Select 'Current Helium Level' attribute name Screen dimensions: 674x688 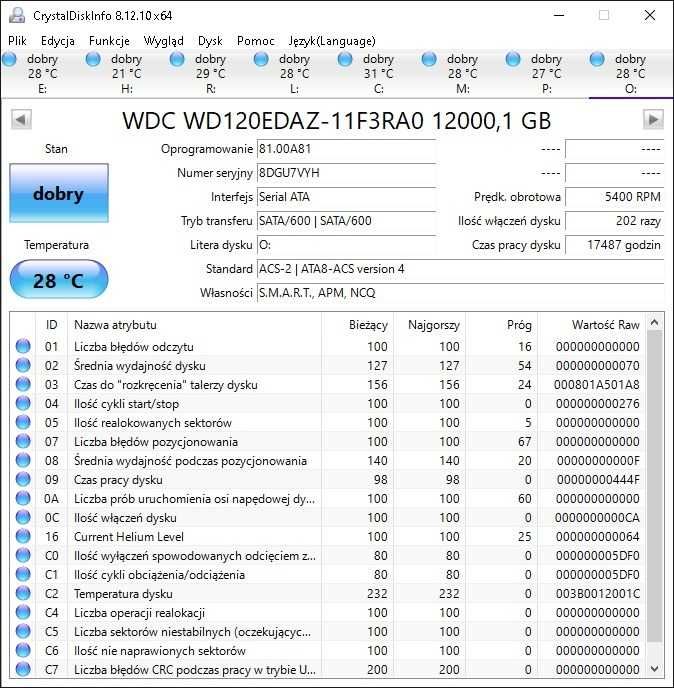coord(129,537)
